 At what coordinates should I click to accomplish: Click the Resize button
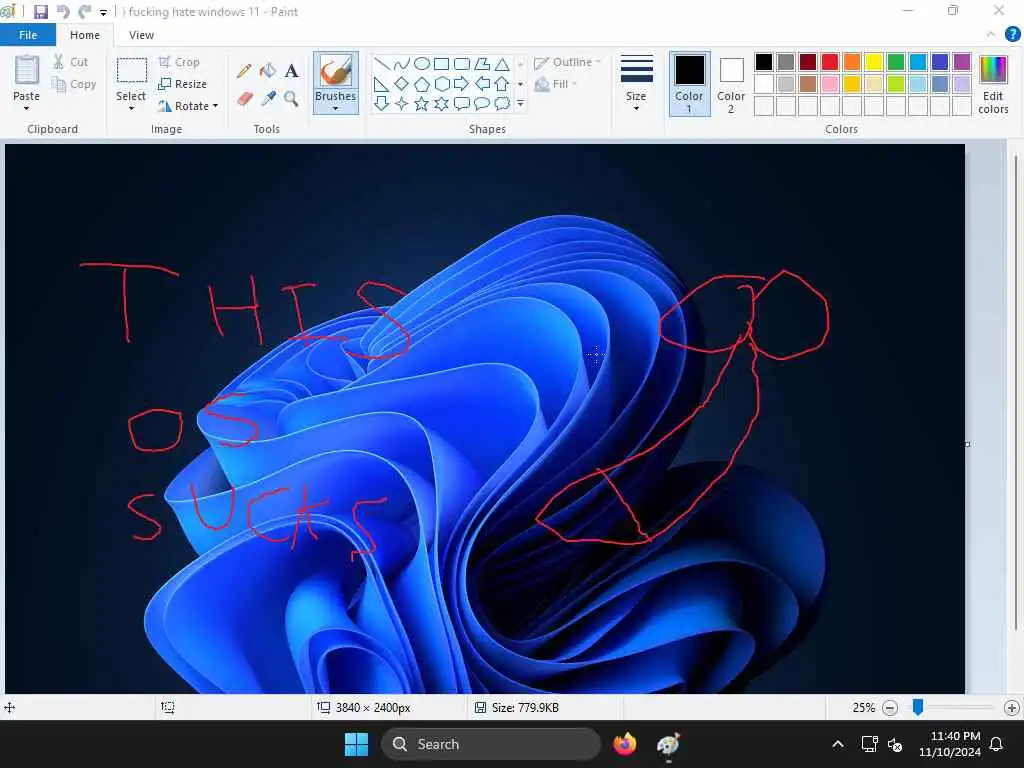[182, 84]
